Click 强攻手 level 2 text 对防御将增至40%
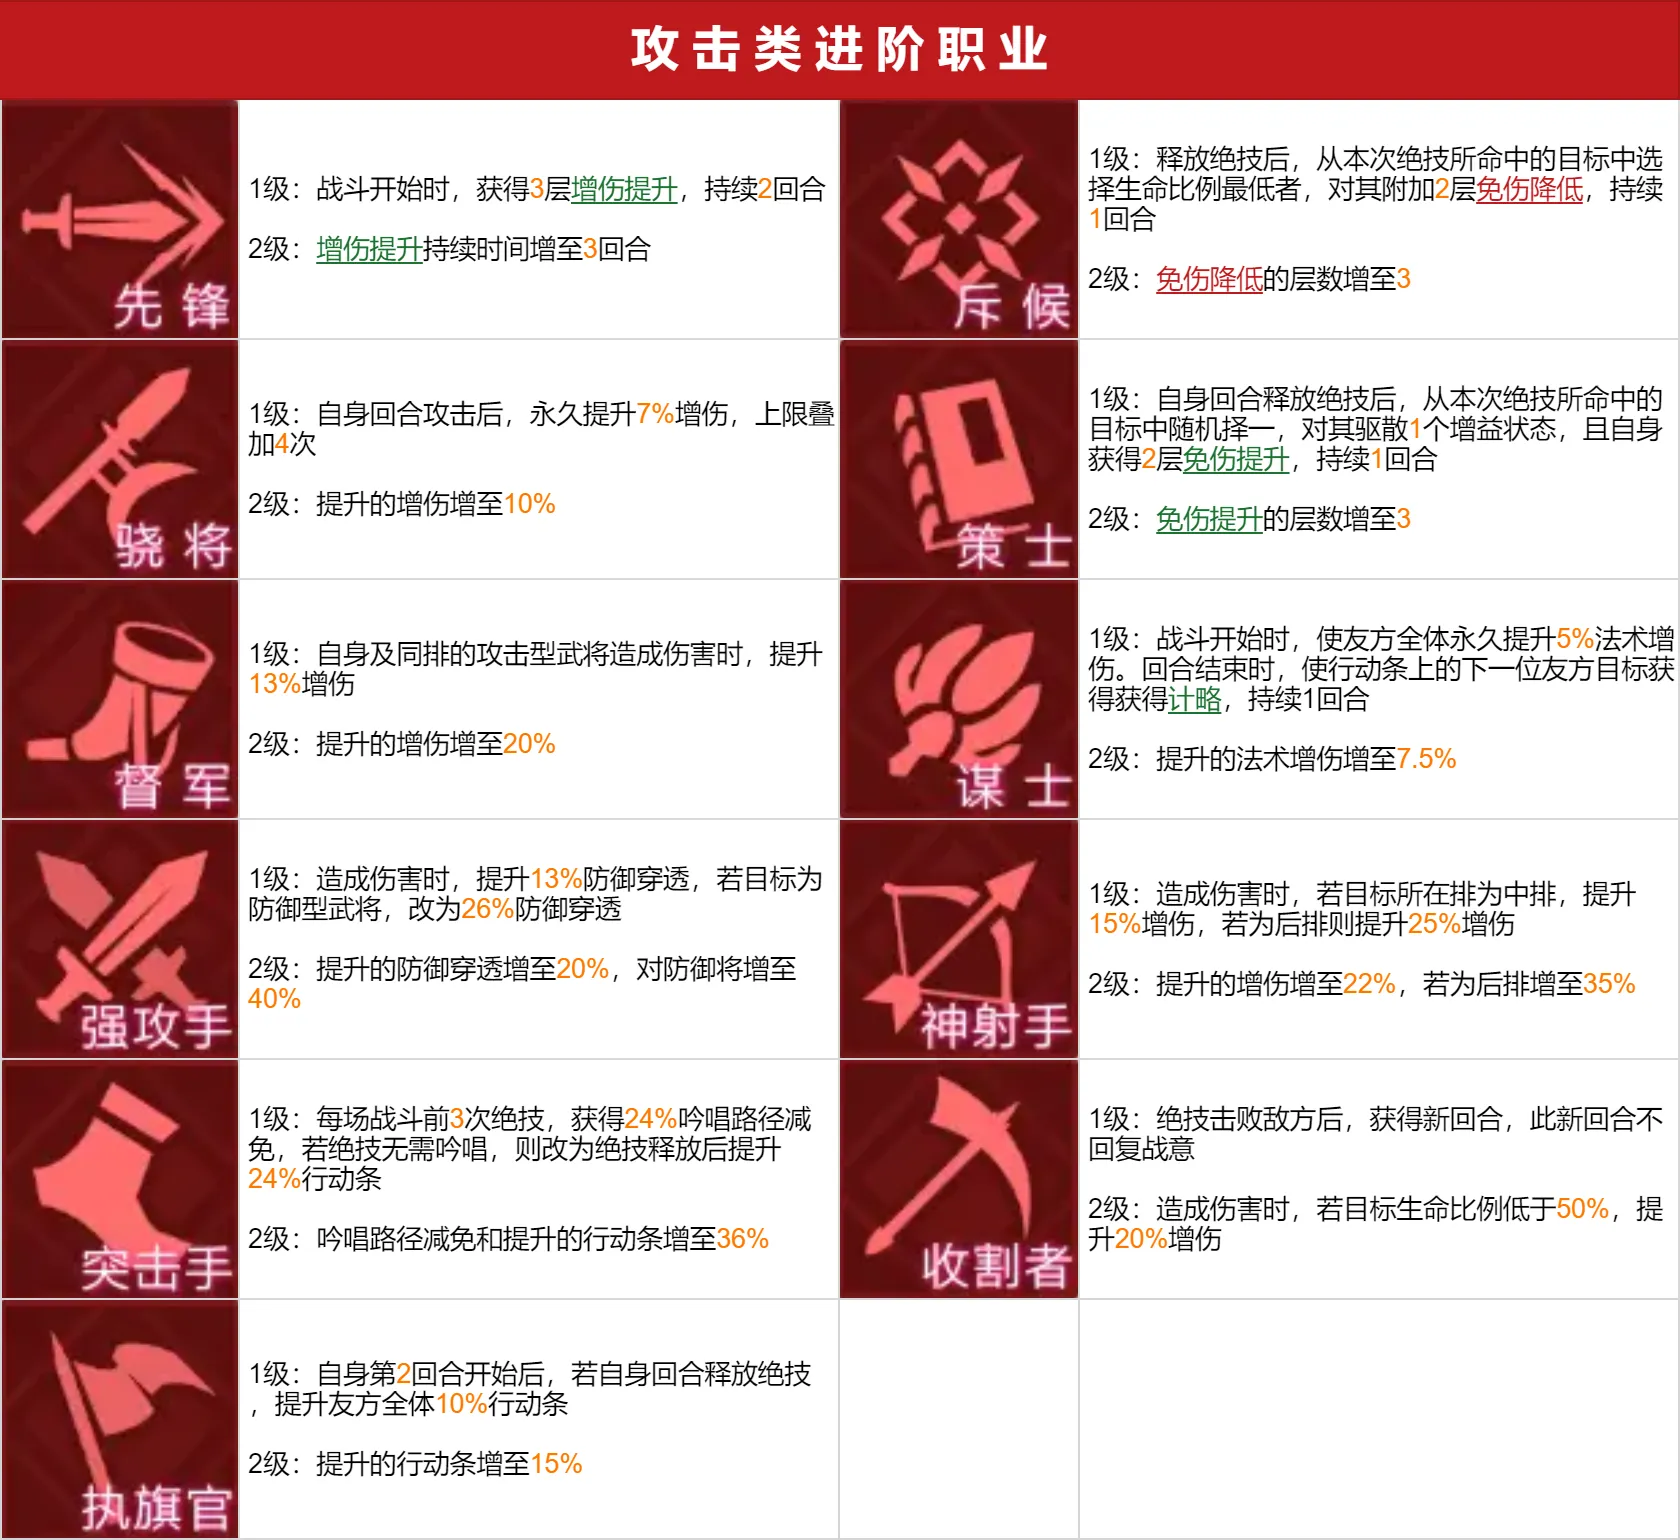Screen dimensions: 1680x1540 (522, 984)
